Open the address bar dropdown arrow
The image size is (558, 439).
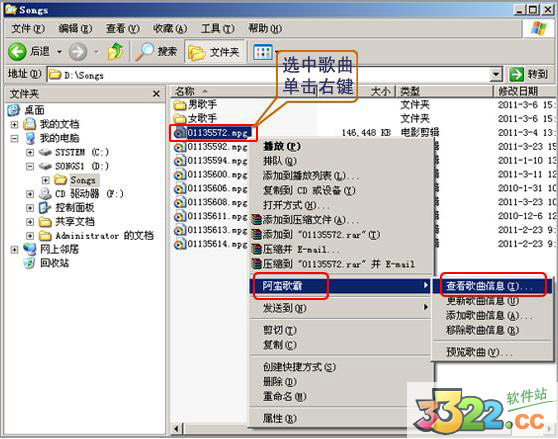(x=496, y=75)
